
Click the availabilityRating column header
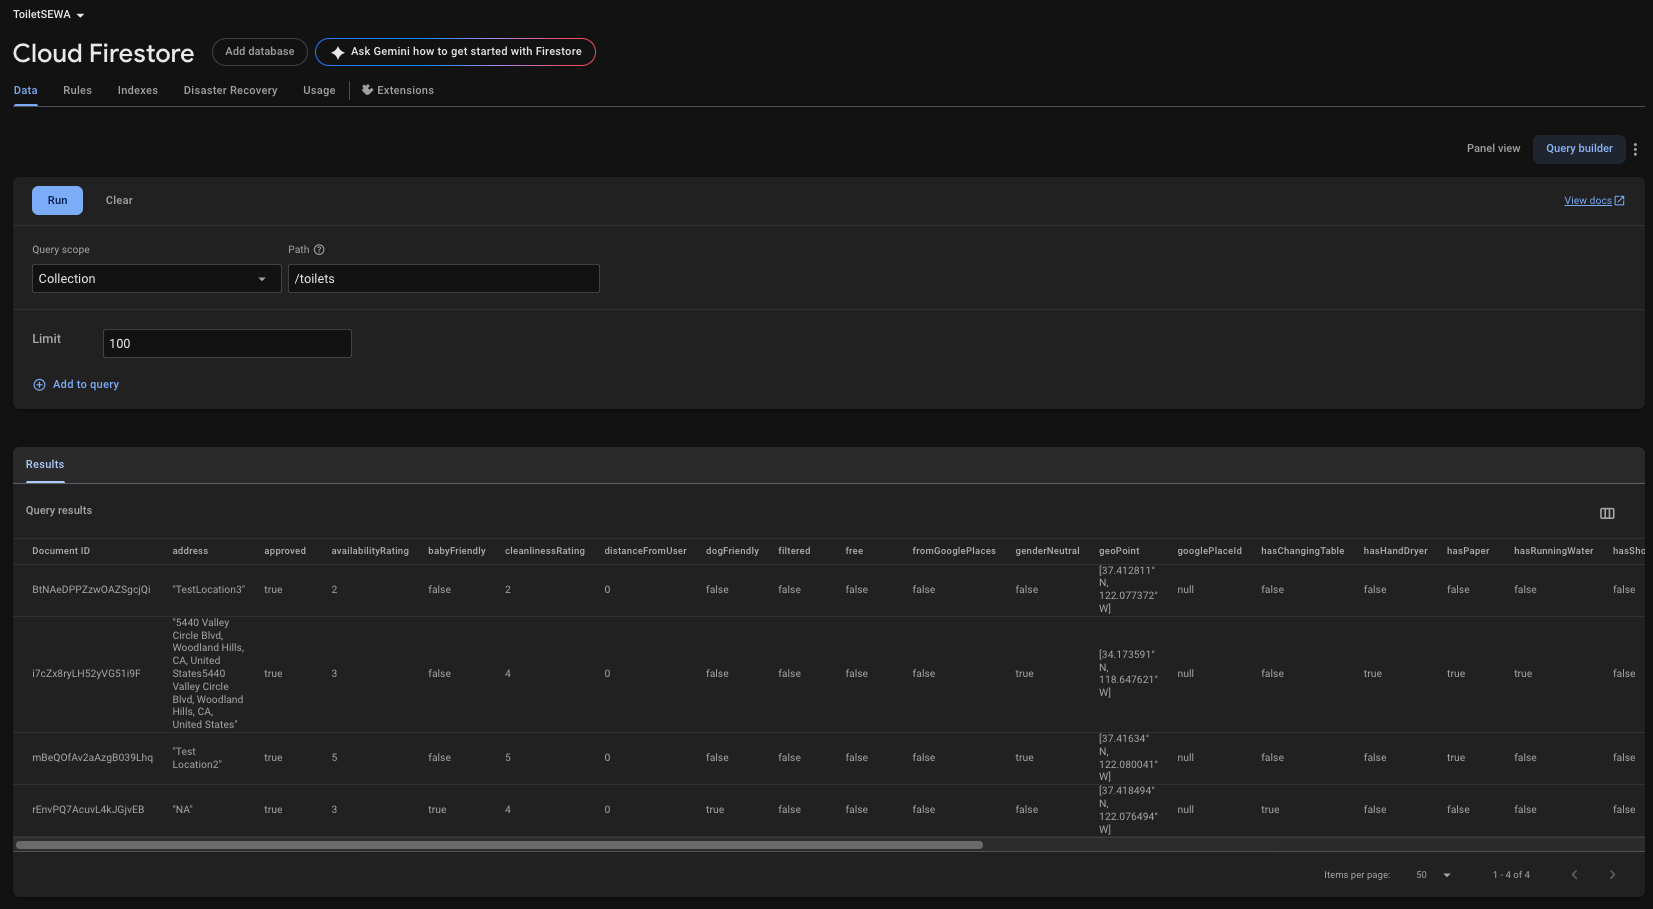click(x=370, y=551)
